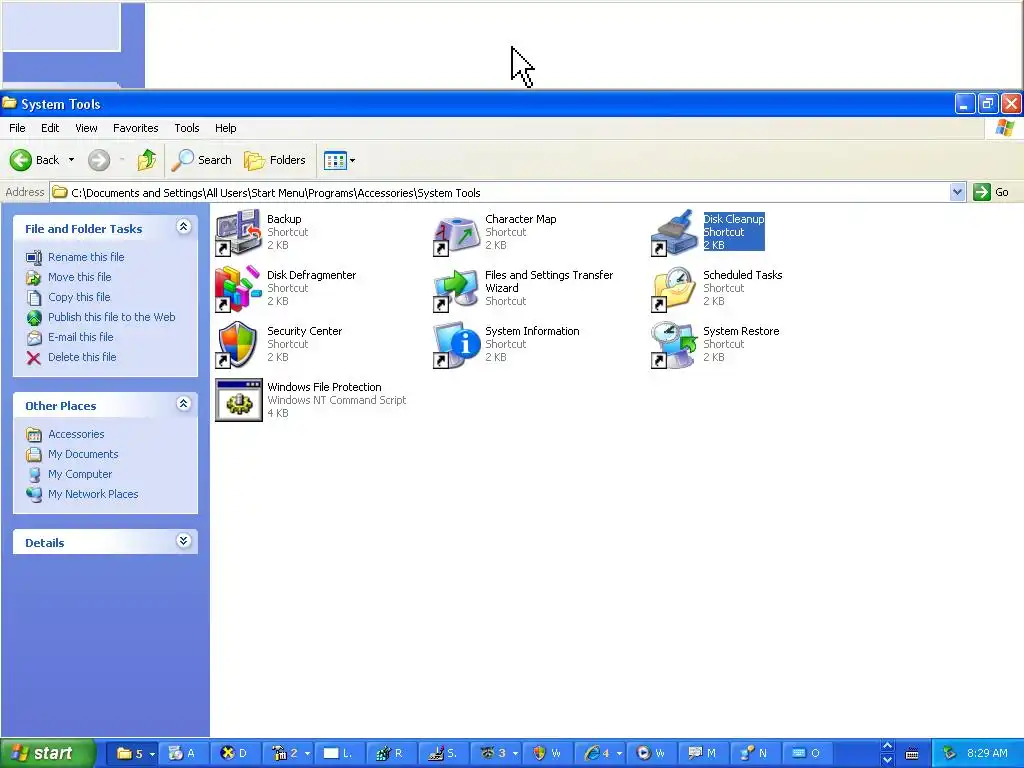Expand the Details panel
Screen dimensions: 1024x768
(x=184, y=541)
